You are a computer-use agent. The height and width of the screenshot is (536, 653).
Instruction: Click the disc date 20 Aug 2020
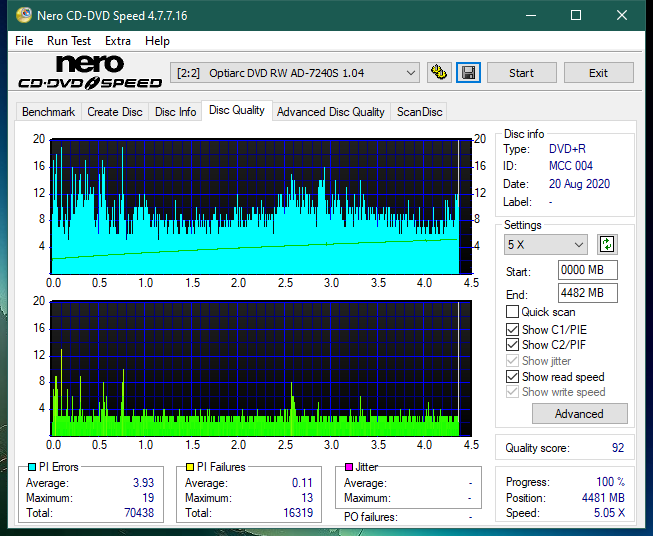(x=579, y=184)
